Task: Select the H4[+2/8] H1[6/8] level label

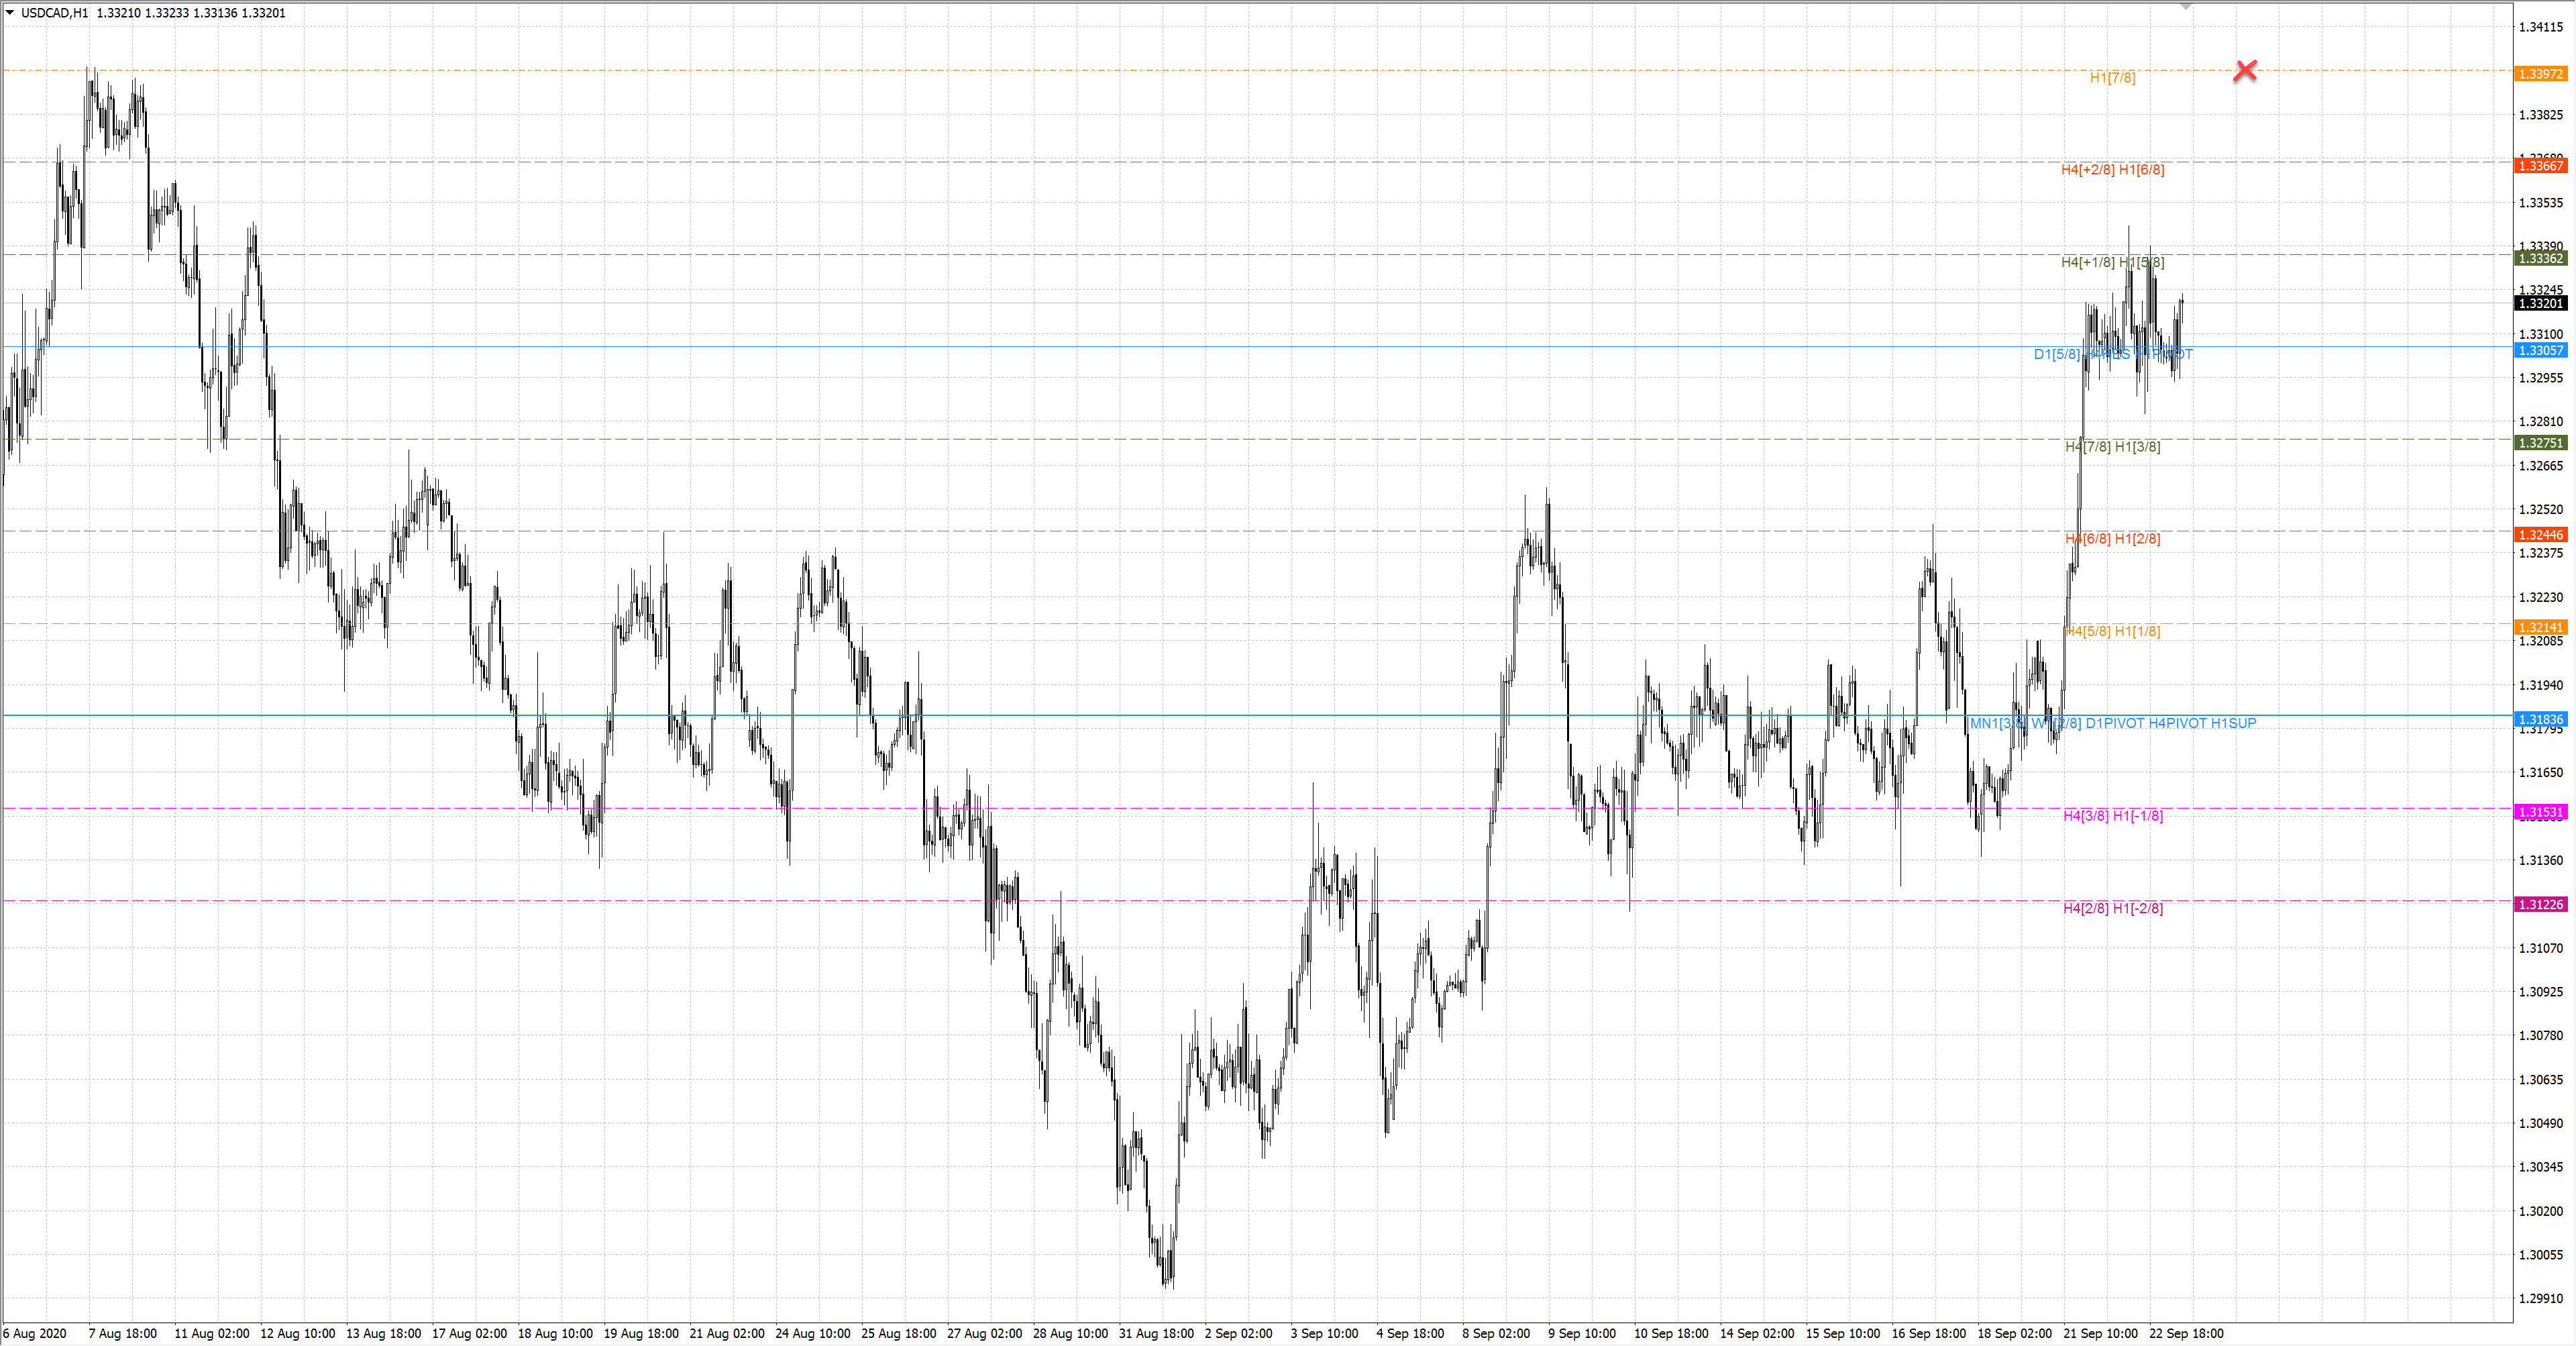Action: click(x=2112, y=170)
